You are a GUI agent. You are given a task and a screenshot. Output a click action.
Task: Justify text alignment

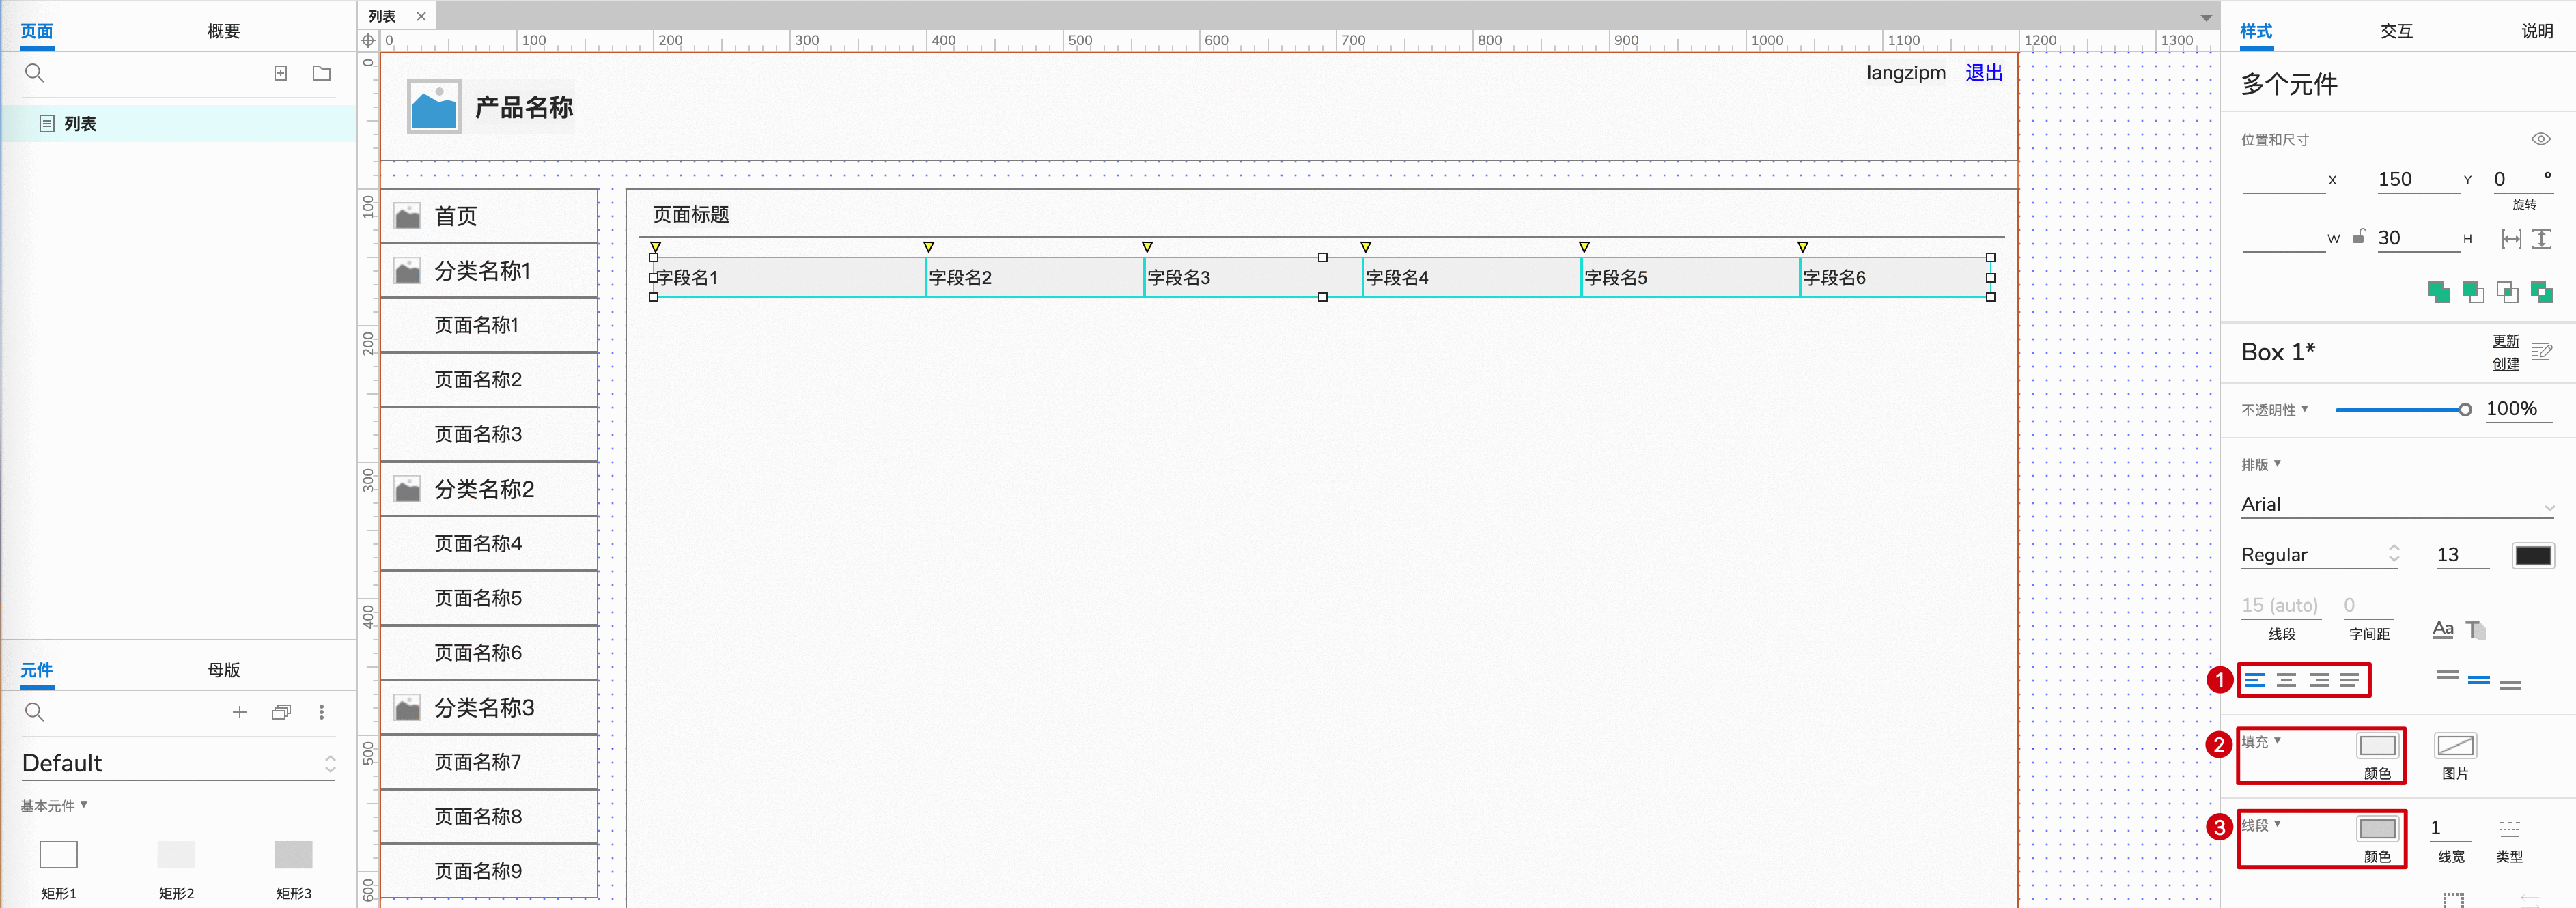tap(2349, 680)
